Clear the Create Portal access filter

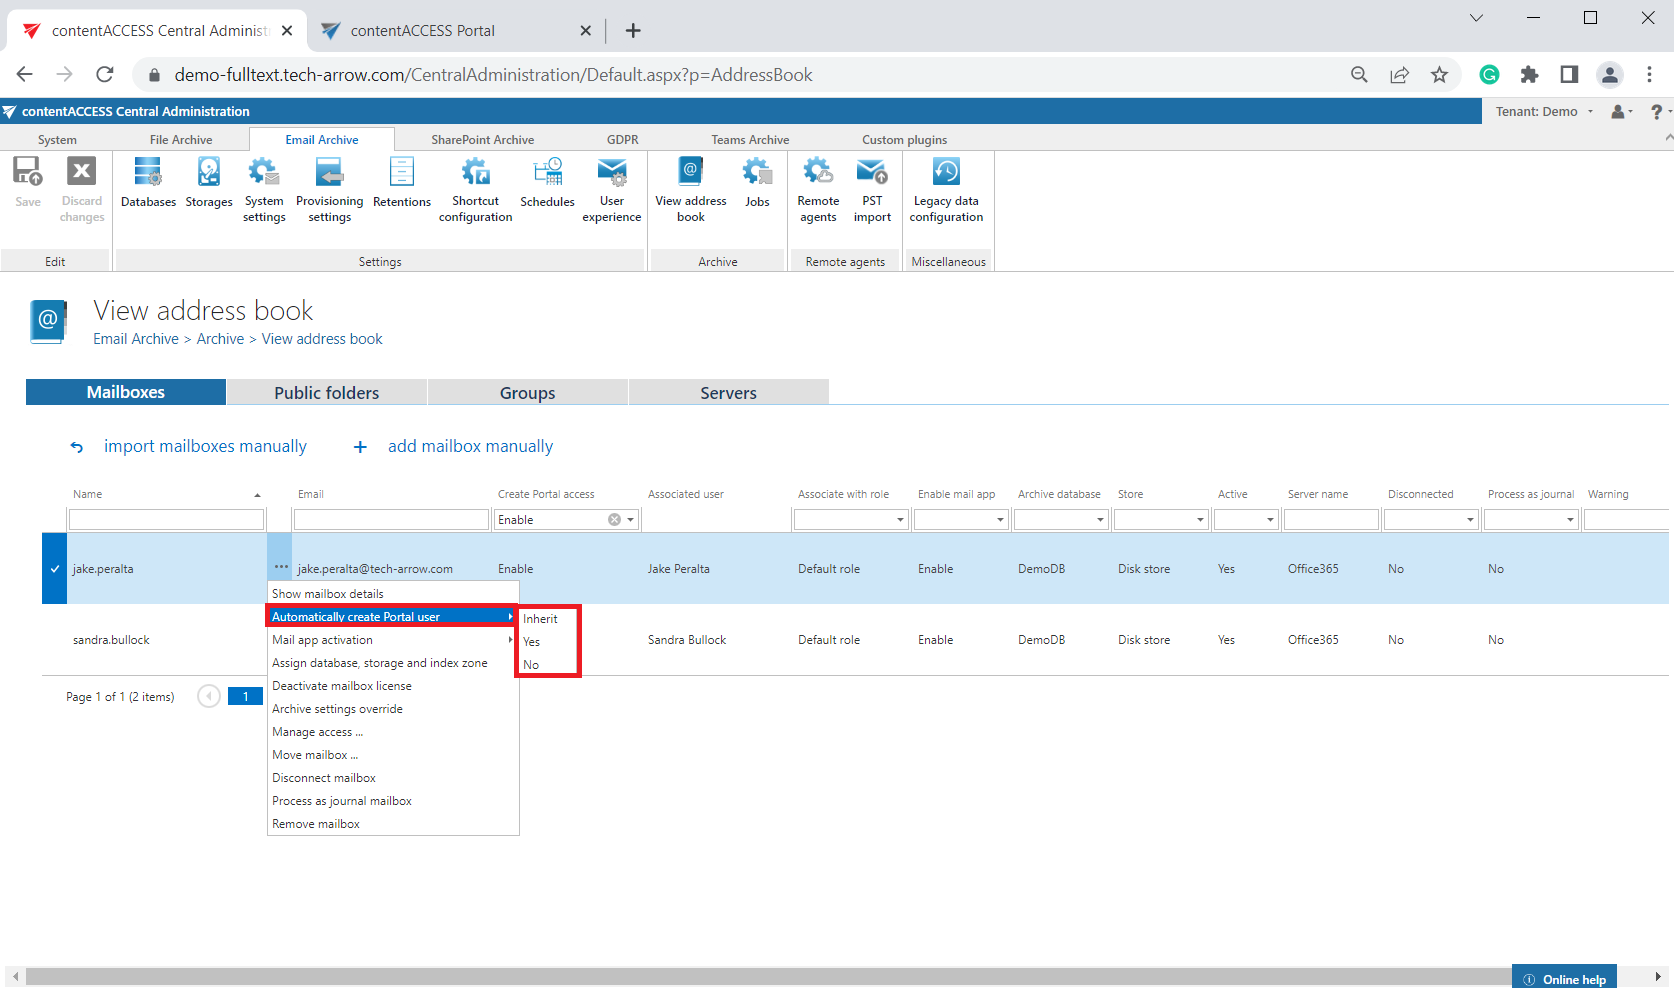tap(614, 520)
